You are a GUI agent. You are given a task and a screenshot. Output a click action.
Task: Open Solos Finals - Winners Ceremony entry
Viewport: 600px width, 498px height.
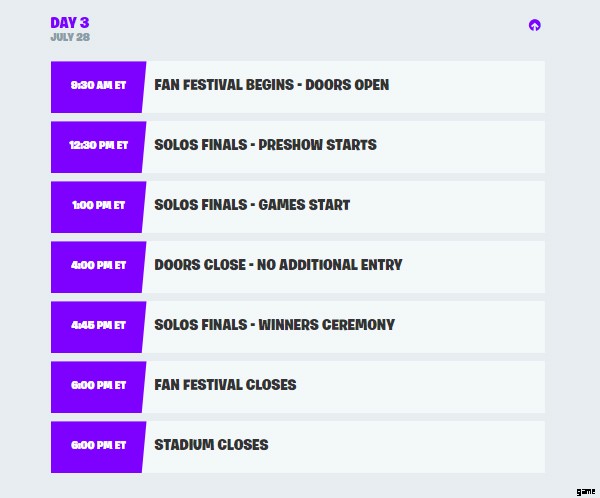click(274, 325)
